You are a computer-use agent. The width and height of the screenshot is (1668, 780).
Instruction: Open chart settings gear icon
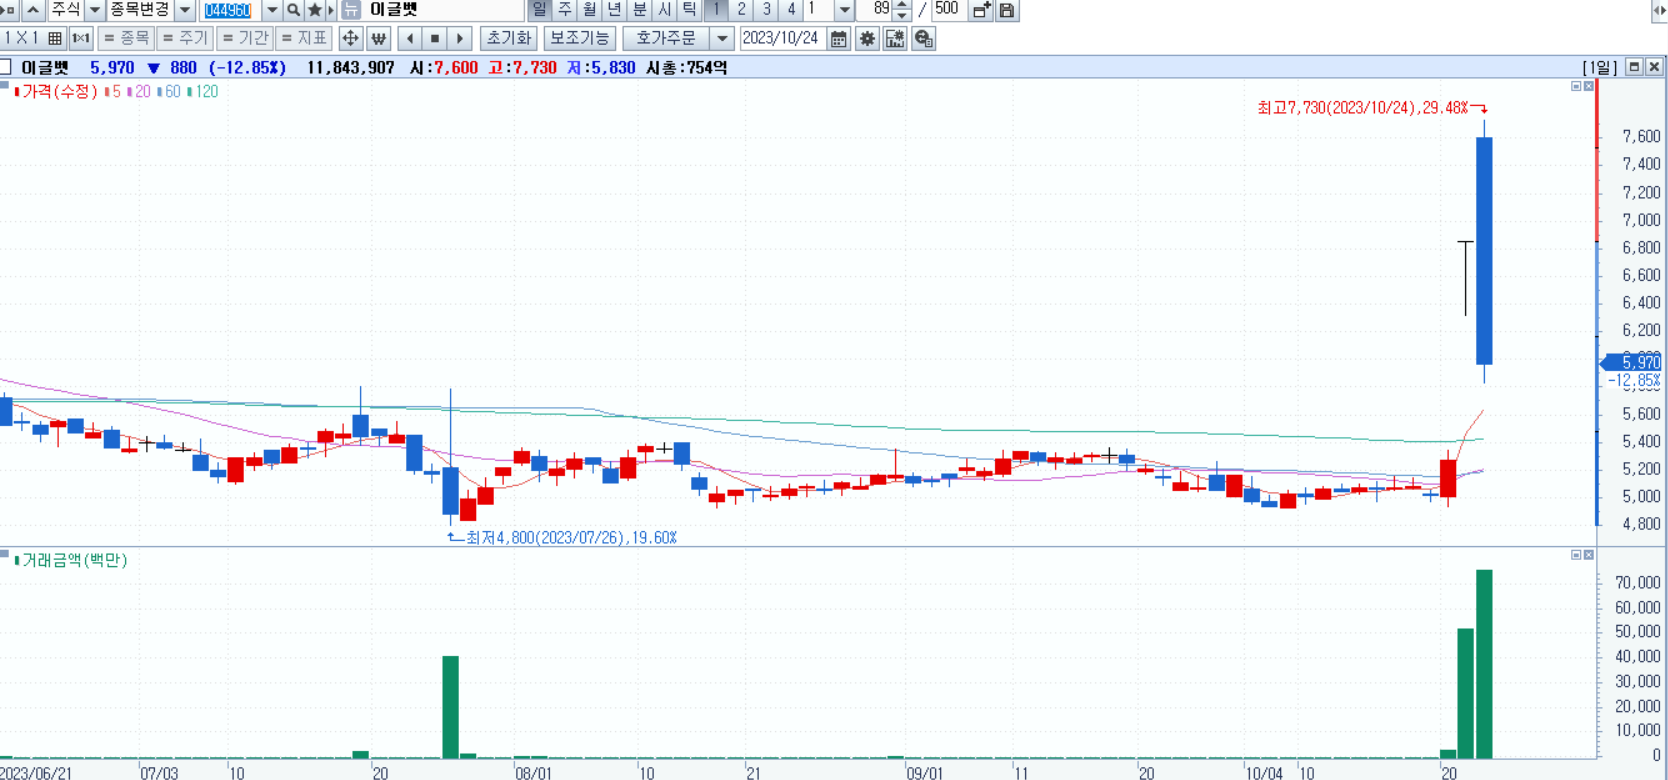[867, 38]
